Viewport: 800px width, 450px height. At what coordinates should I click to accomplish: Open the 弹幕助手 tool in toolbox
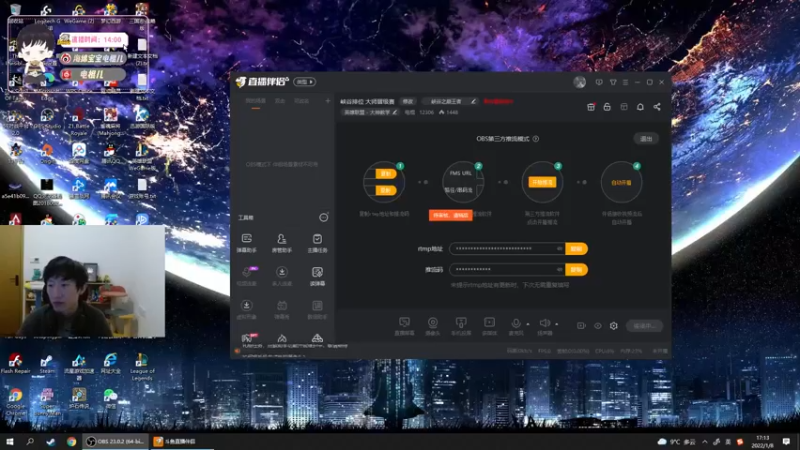point(246,243)
